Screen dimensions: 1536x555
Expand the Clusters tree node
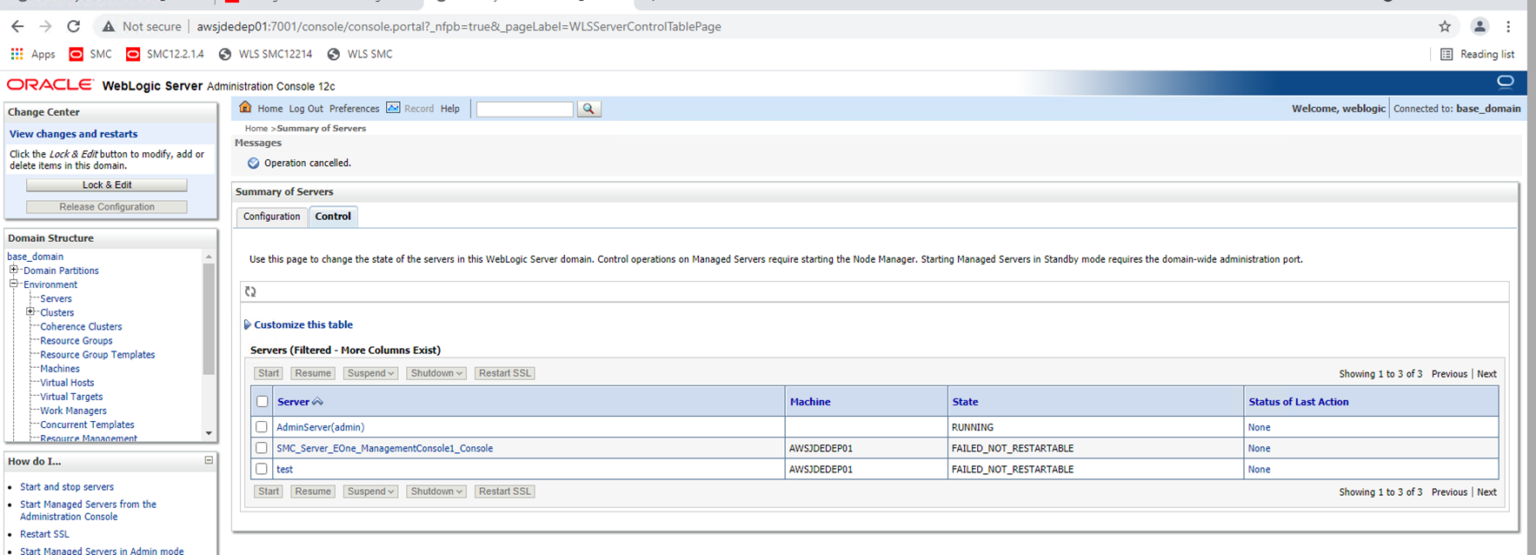pyautogui.click(x=31, y=312)
